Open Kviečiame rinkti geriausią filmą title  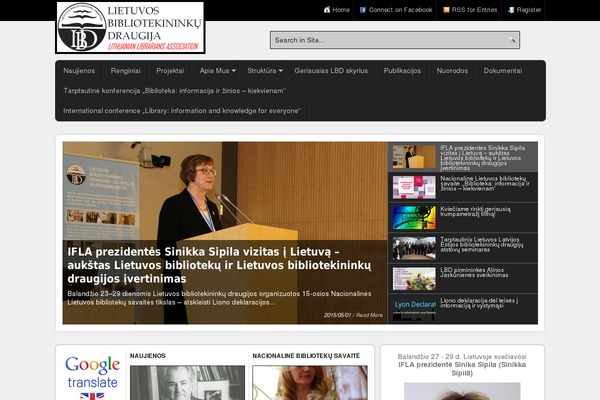tap(475, 212)
